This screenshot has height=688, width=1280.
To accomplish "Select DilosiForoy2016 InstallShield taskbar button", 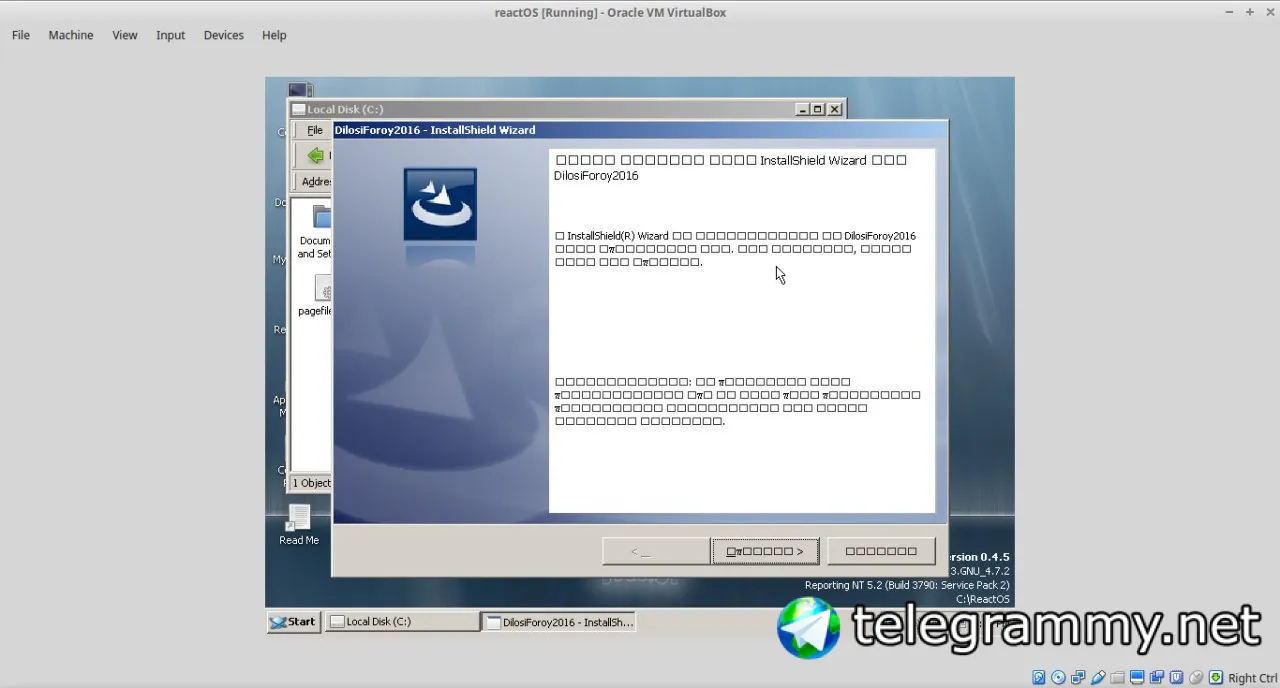I will [558, 622].
